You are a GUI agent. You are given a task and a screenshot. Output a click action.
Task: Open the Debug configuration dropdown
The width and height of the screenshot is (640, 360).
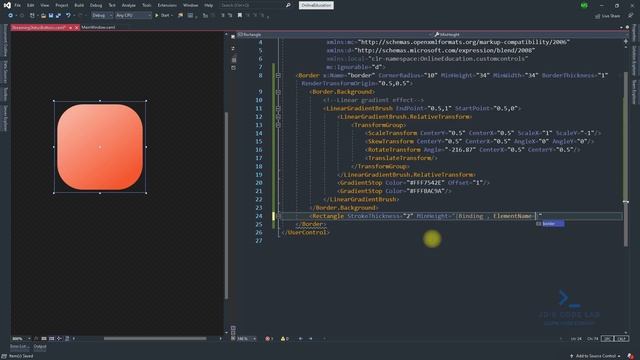pyautogui.click(x=102, y=16)
